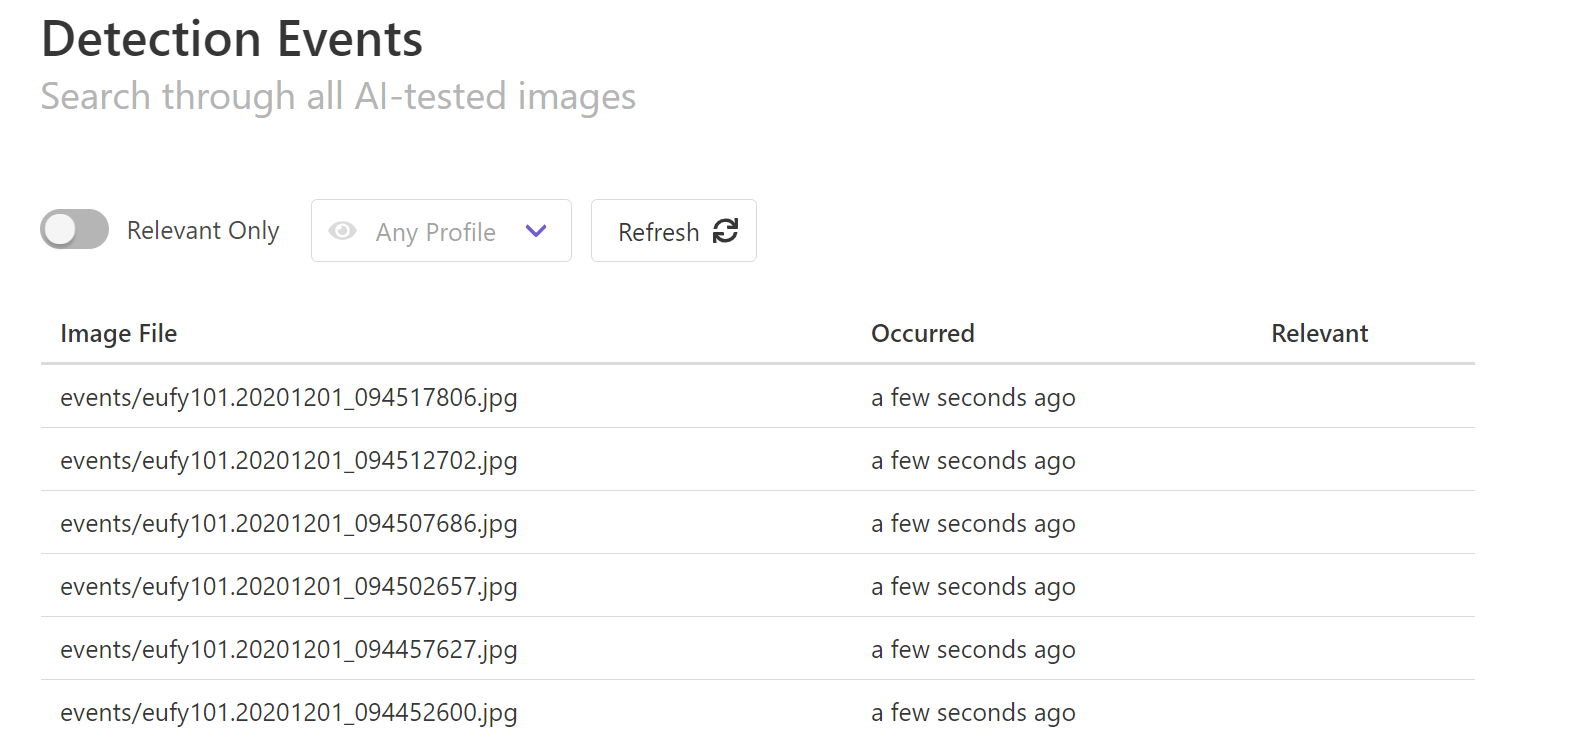Open the Any Profile dropdown
Screen dimensions: 1583x742
(441, 231)
